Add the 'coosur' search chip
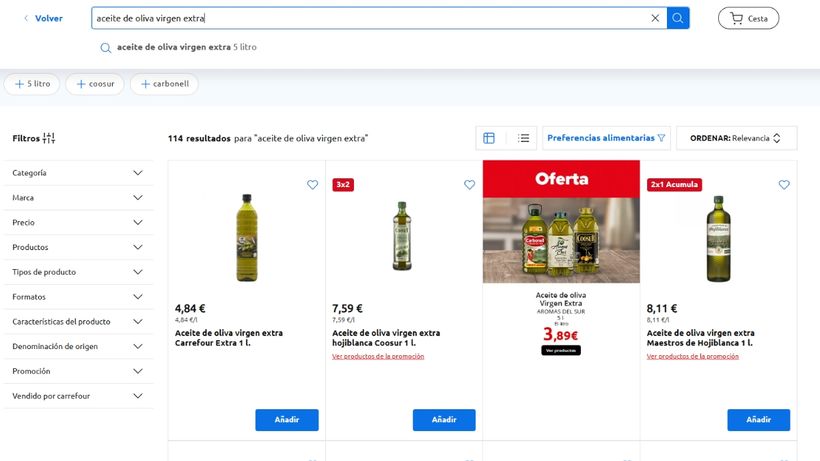Viewport: 820px width, 461px height. (x=95, y=84)
